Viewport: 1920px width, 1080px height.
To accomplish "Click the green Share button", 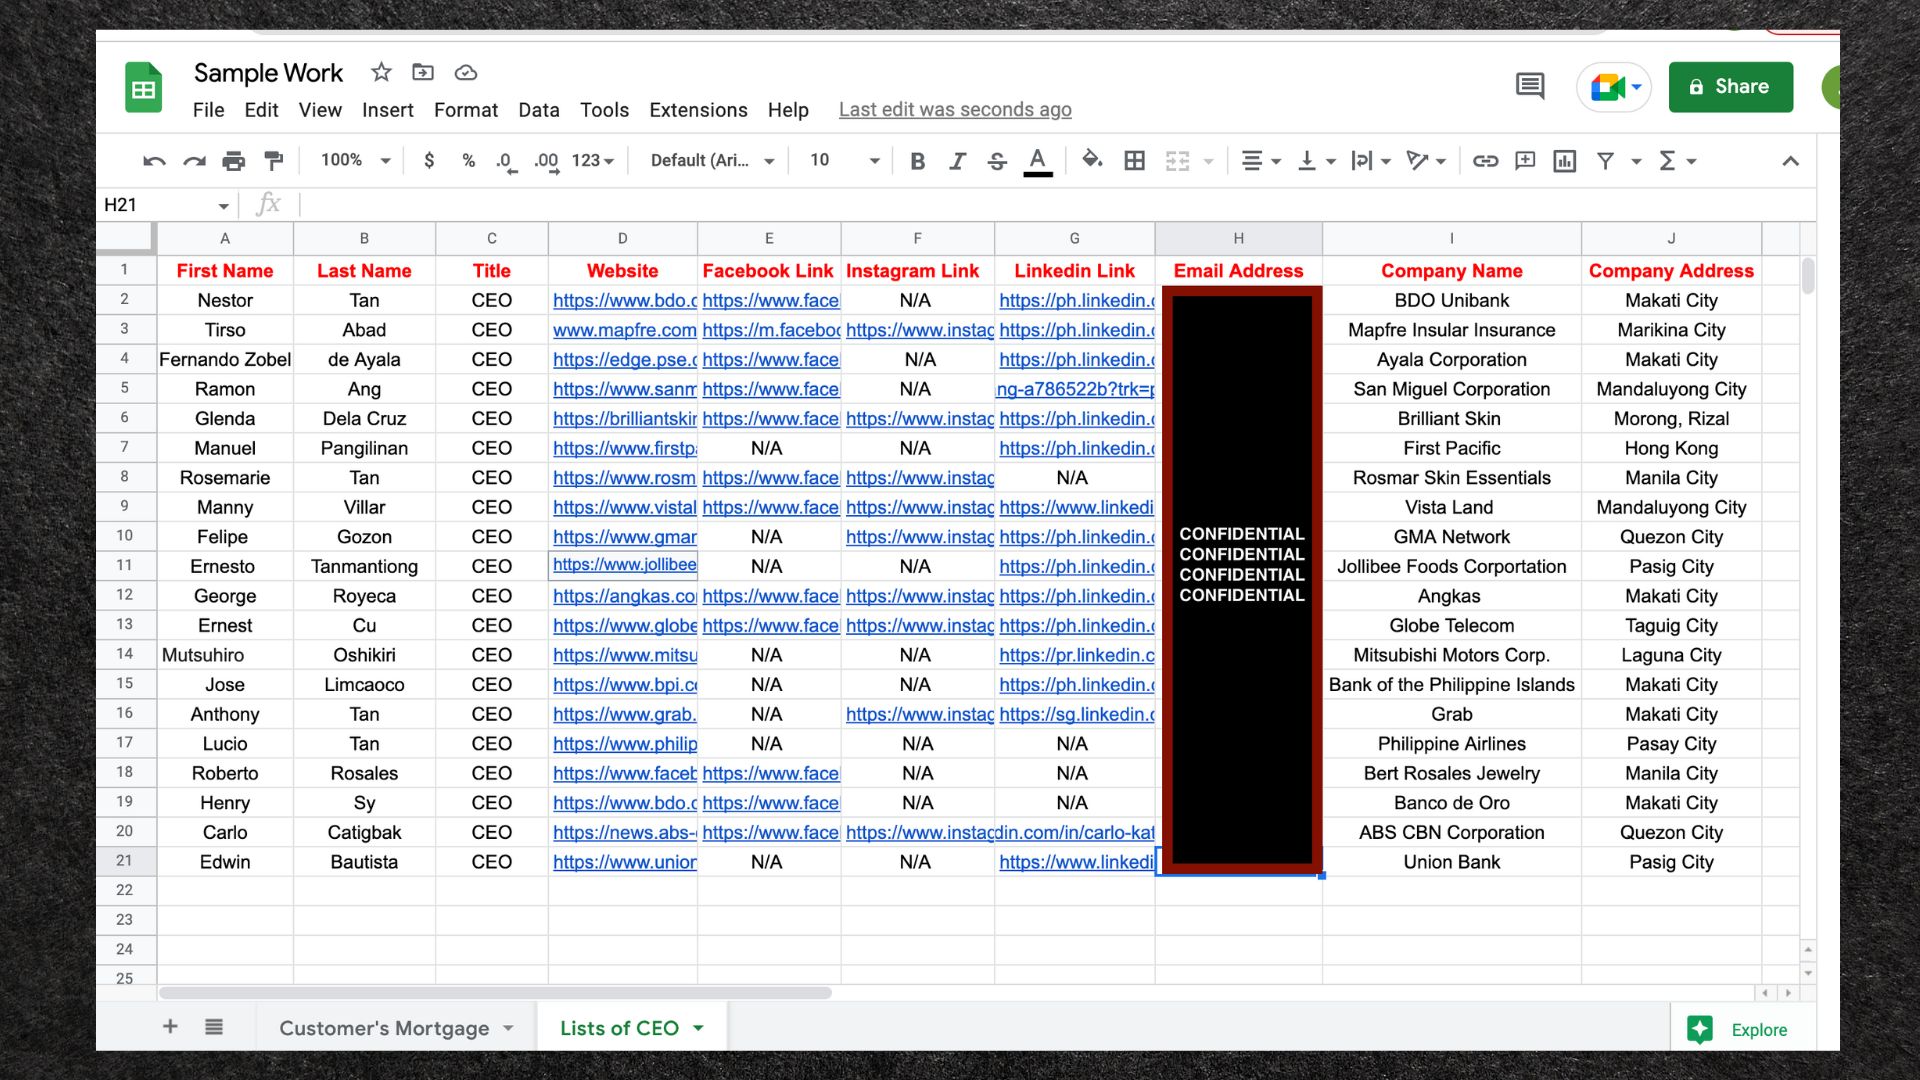I will [1730, 87].
